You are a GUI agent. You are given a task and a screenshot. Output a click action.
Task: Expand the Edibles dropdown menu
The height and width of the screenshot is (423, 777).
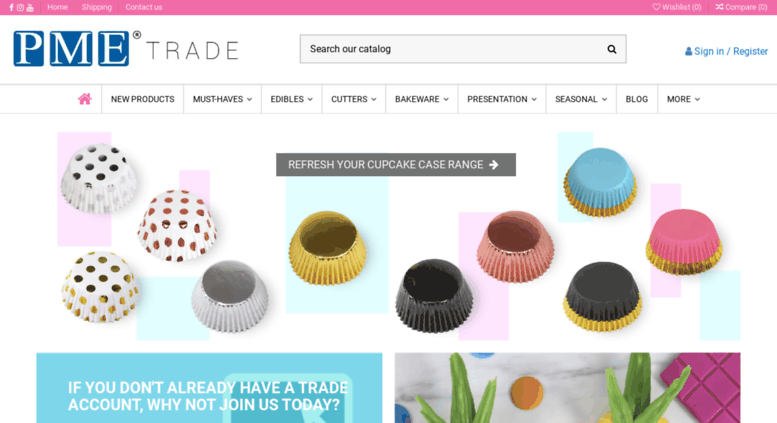(x=291, y=99)
